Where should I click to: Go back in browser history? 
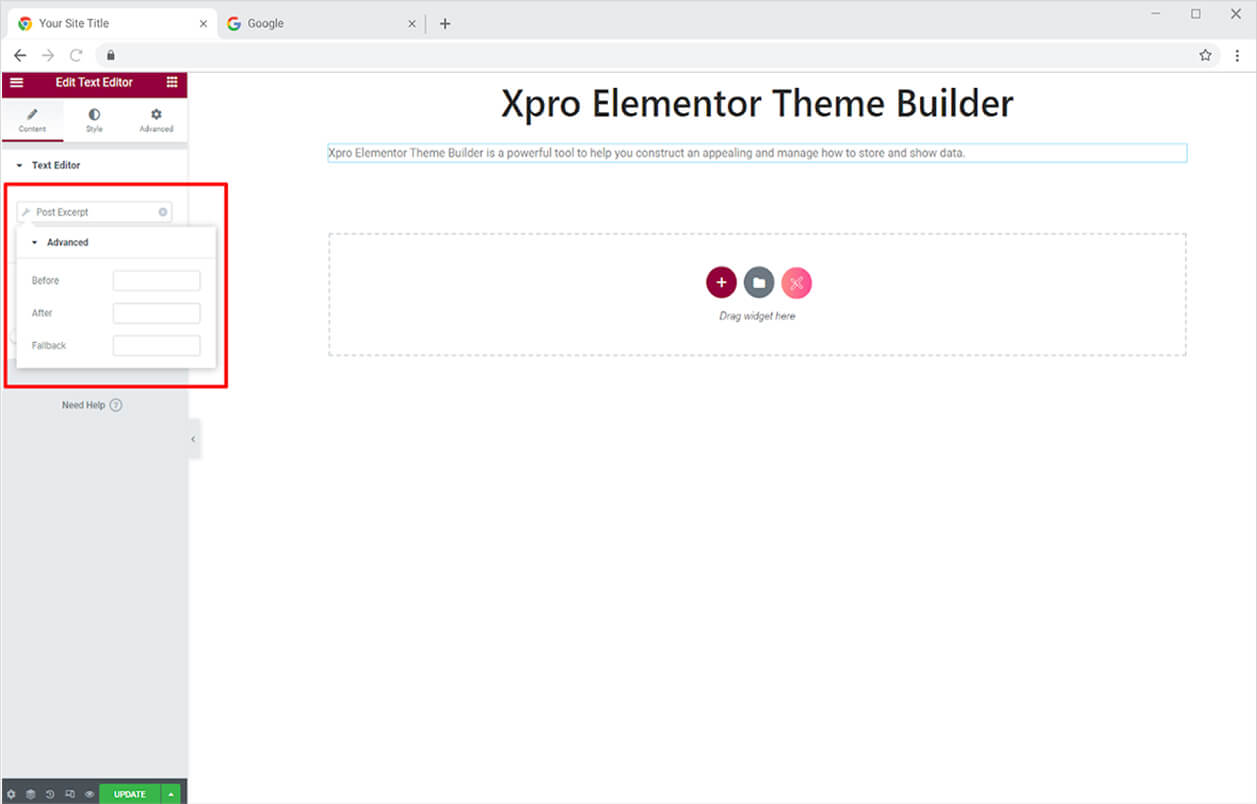(20, 55)
